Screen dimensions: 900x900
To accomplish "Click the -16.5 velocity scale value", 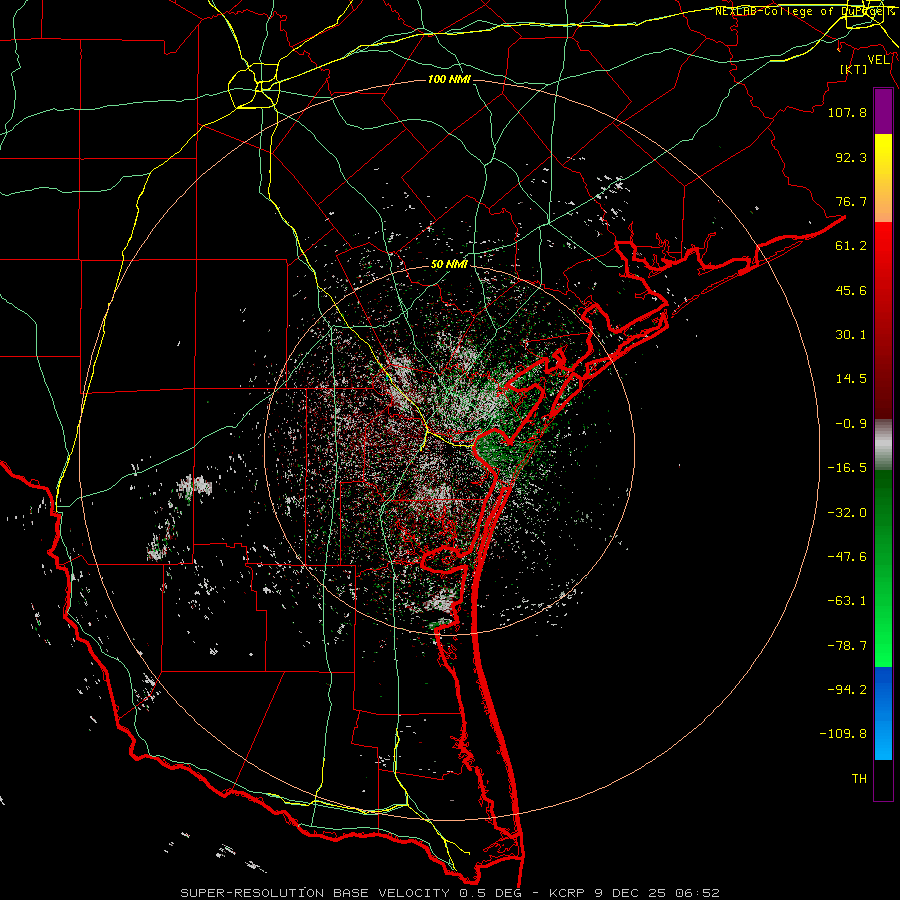I will (847, 468).
